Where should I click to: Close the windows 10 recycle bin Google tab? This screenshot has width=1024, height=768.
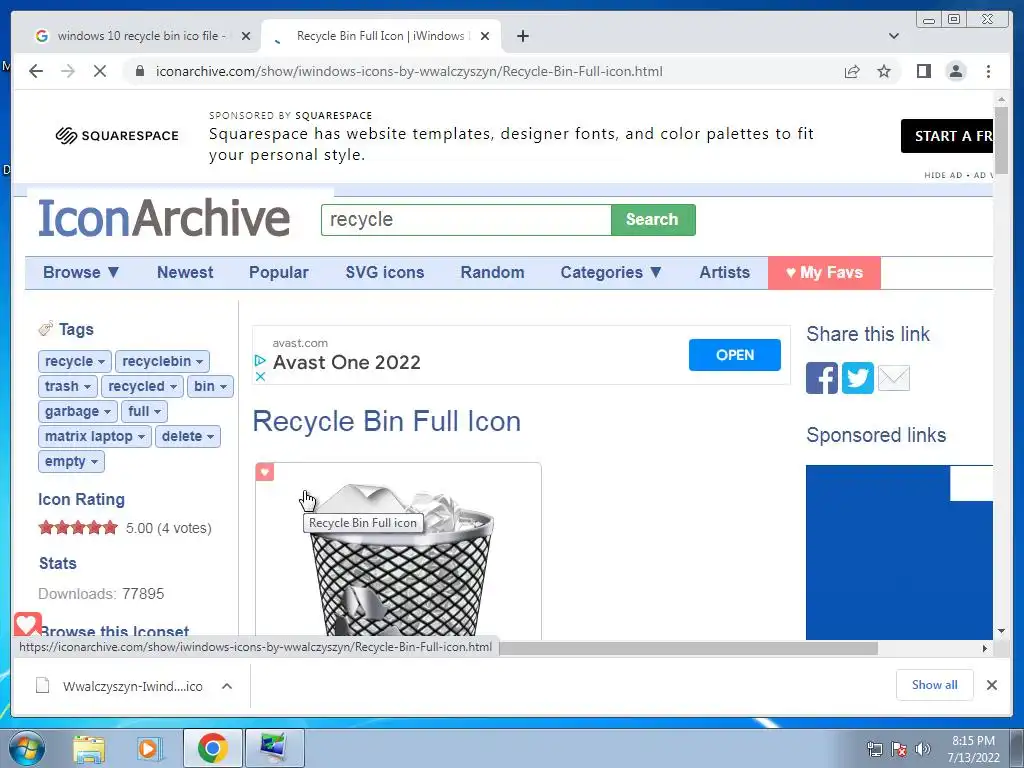(246, 36)
